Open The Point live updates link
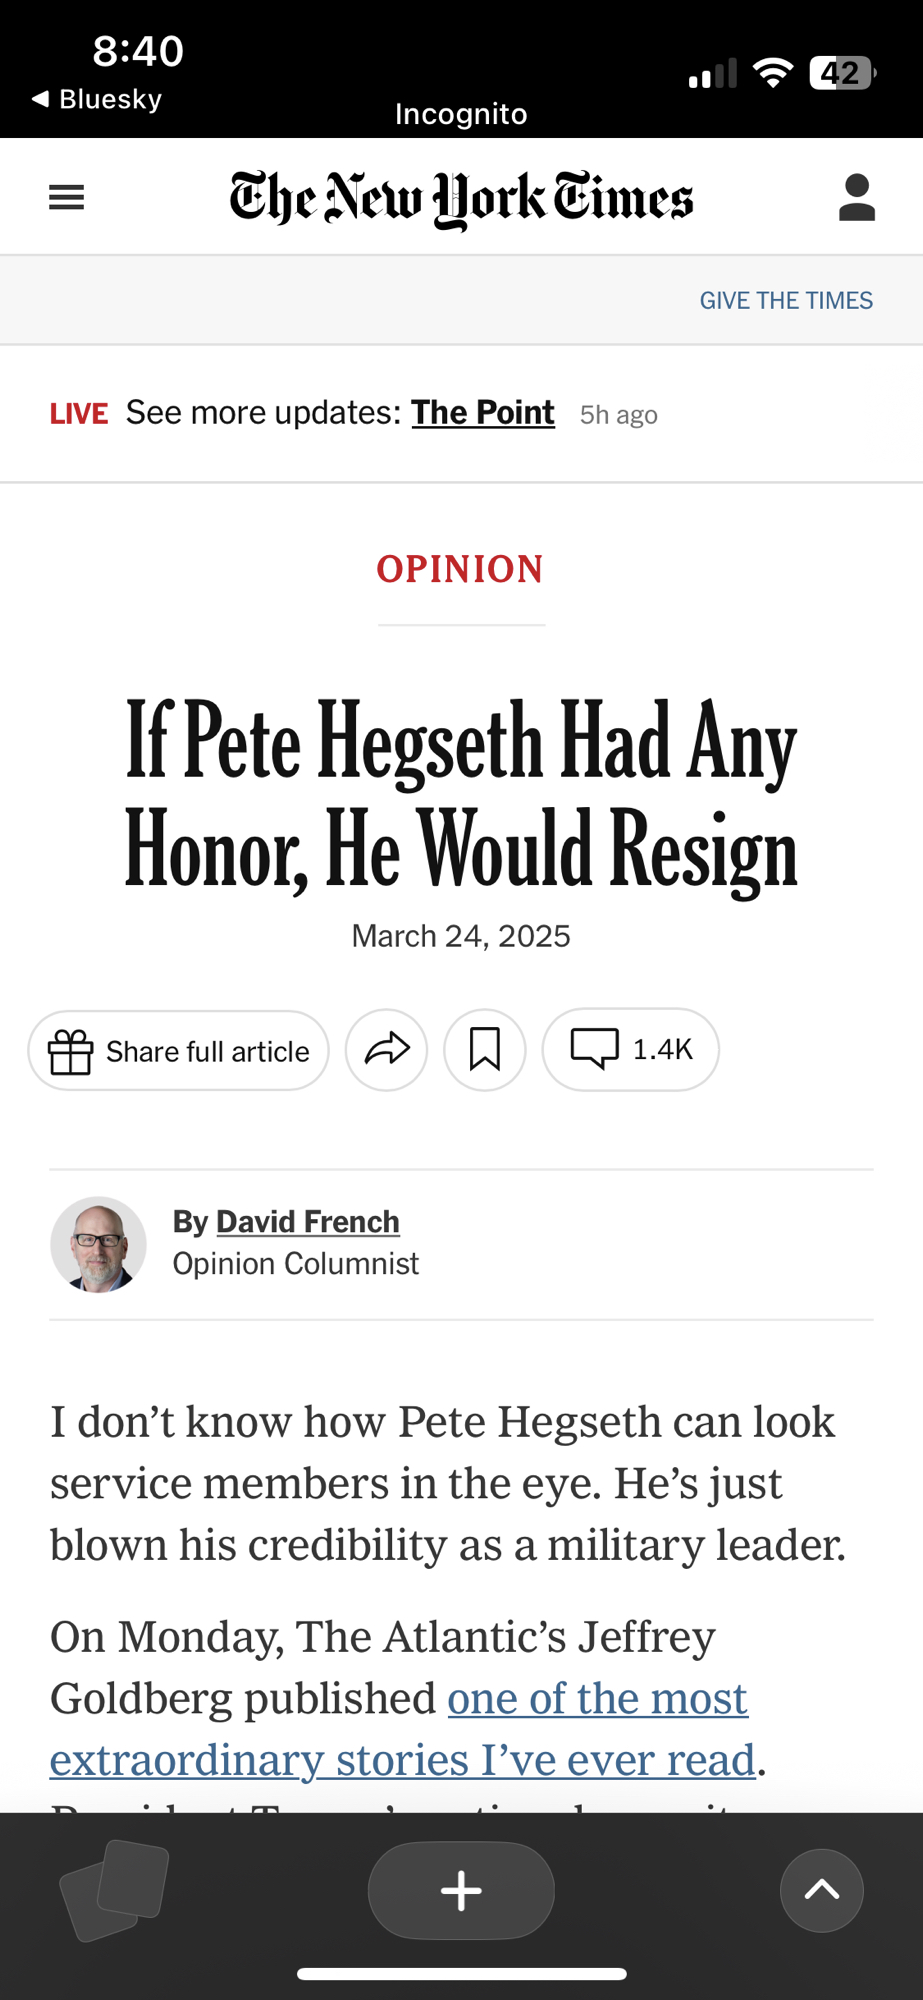 pos(482,413)
